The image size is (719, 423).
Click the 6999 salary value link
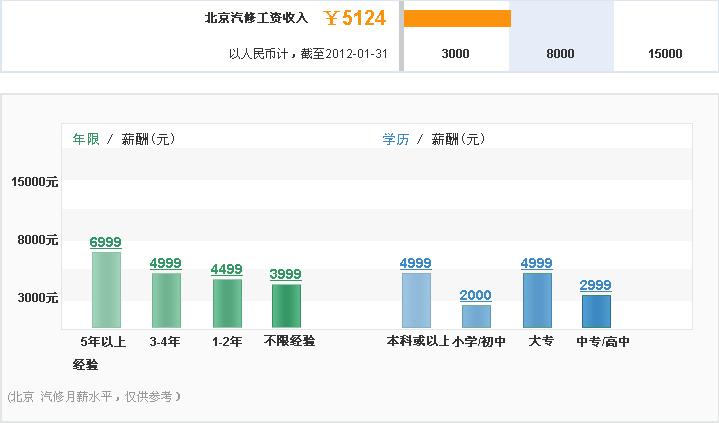tap(105, 242)
